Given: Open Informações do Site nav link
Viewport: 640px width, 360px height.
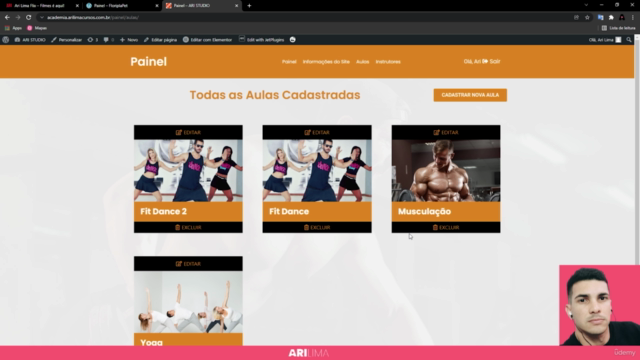Looking at the screenshot, I should point(326,62).
